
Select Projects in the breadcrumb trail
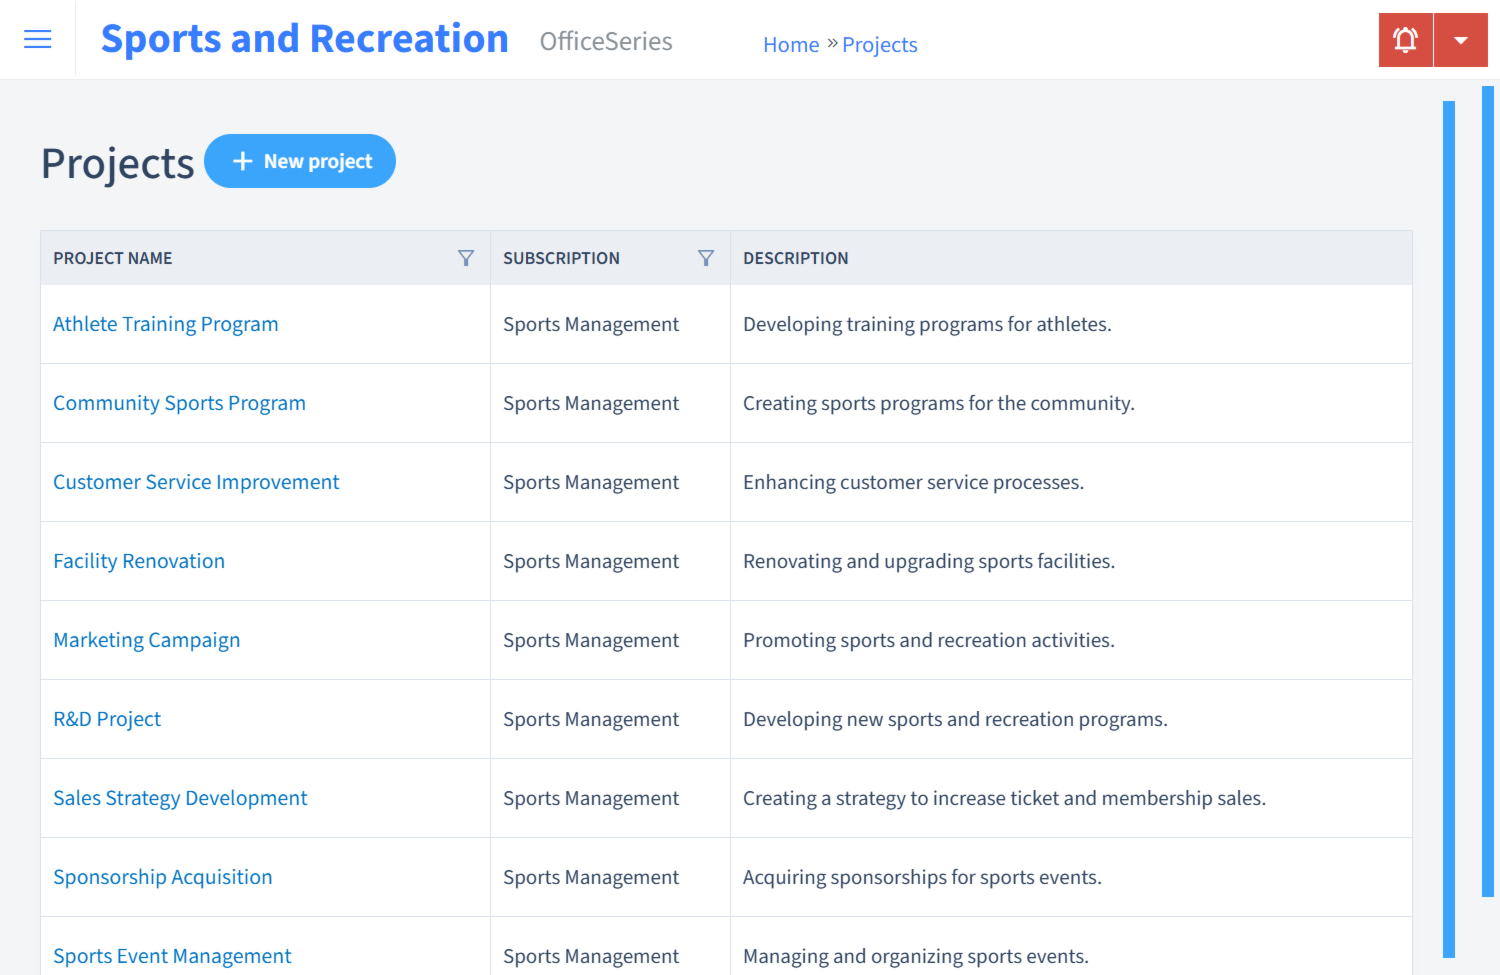pyautogui.click(x=879, y=44)
